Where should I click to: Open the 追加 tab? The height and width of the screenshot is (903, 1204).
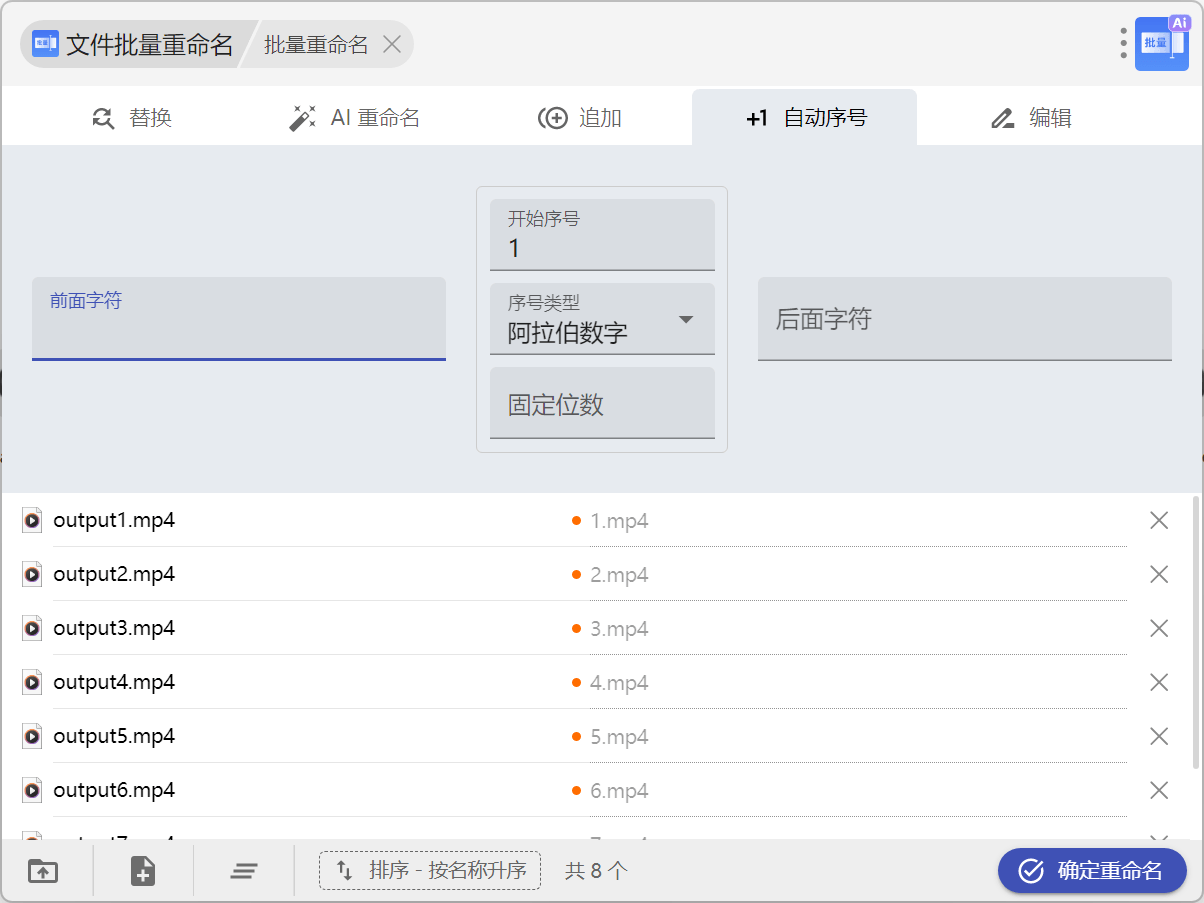click(x=580, y=118)
